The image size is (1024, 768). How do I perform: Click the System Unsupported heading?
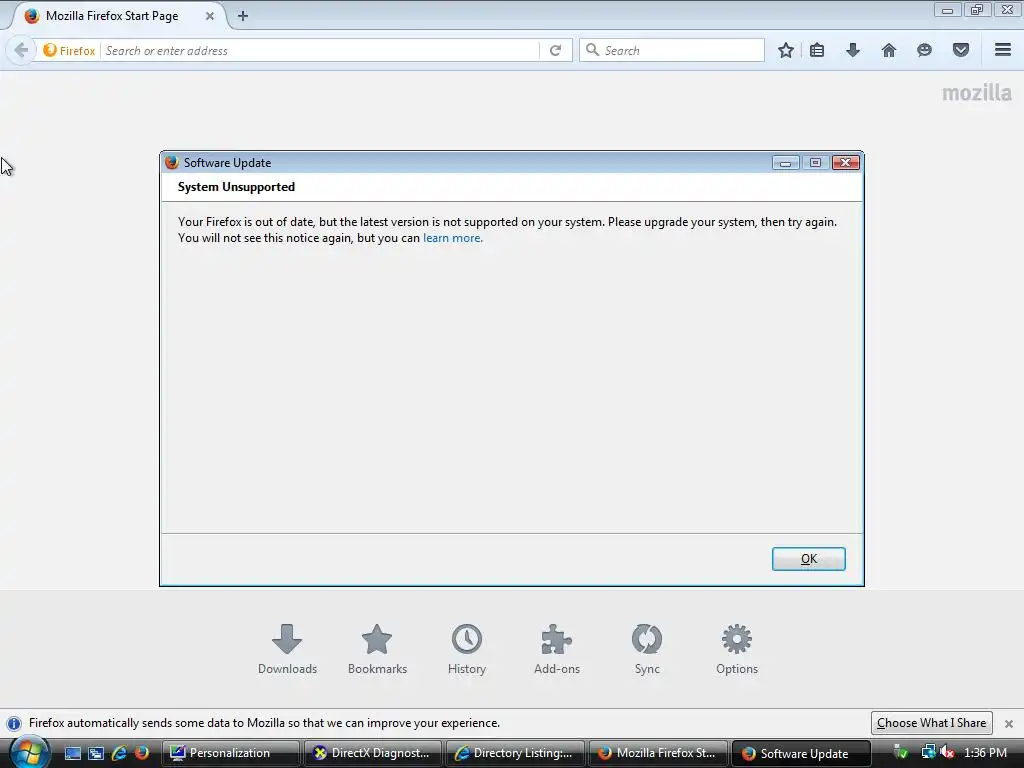(236, 187)
